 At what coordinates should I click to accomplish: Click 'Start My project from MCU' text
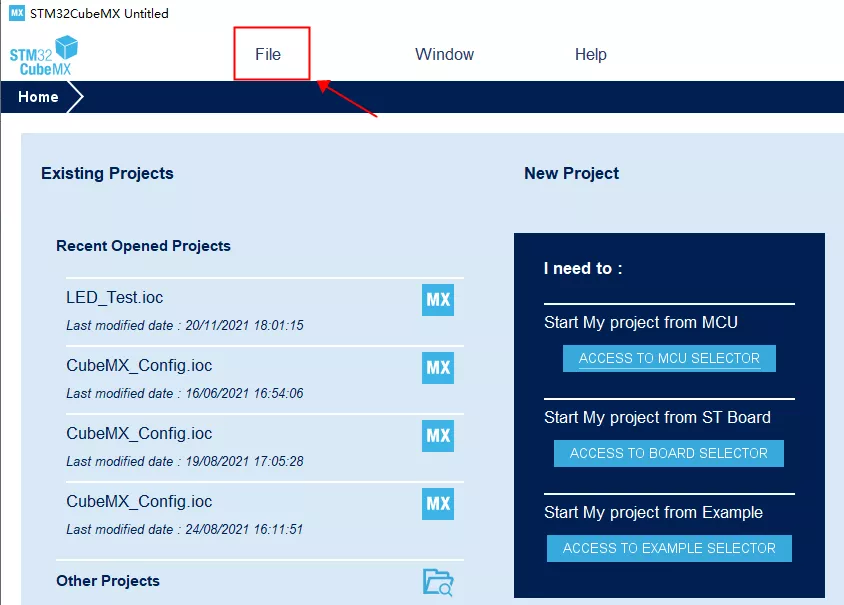641,322
